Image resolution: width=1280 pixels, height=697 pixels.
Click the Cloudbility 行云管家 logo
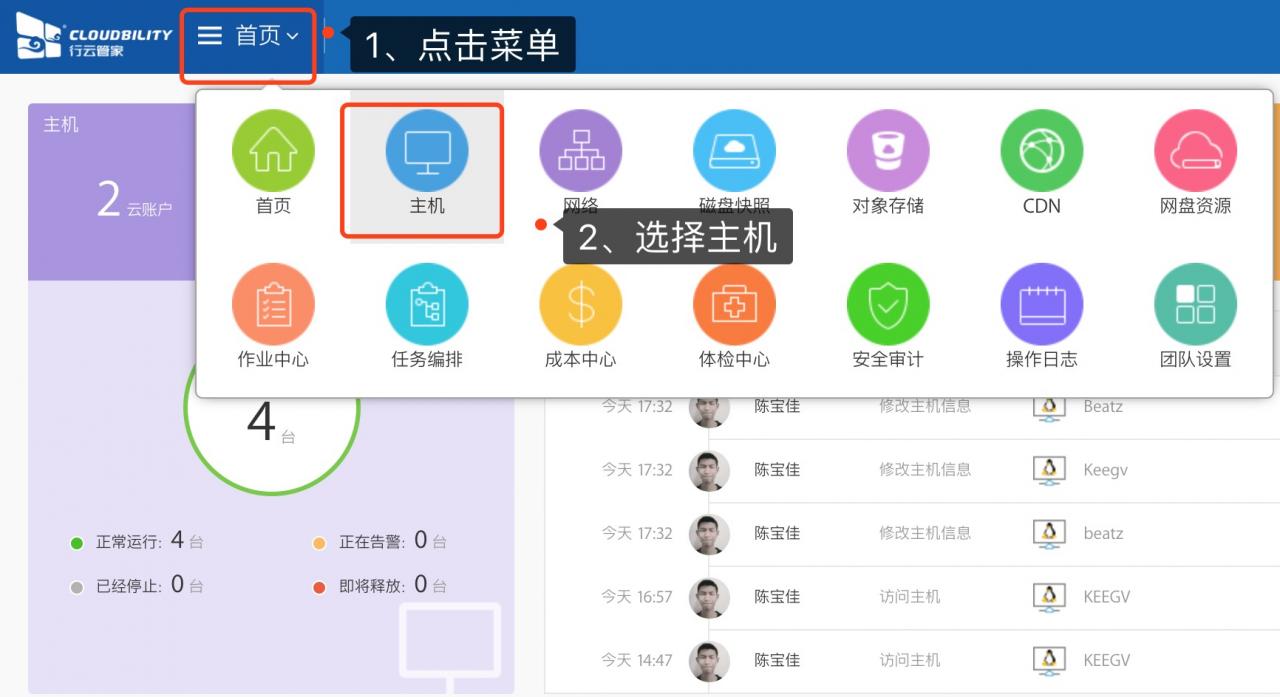[x=94, y=37]
